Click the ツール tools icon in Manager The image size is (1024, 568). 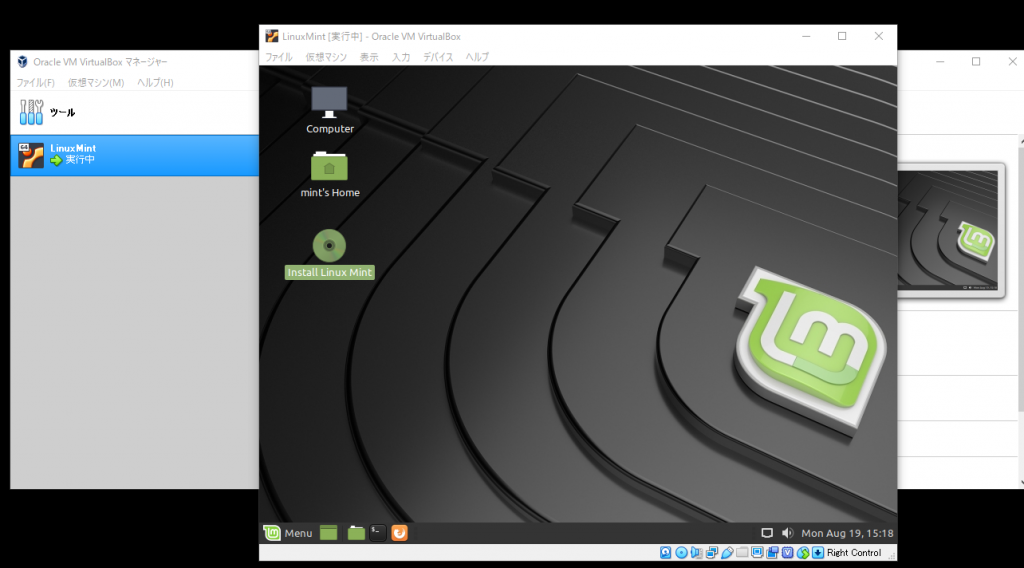click(31, 112)
